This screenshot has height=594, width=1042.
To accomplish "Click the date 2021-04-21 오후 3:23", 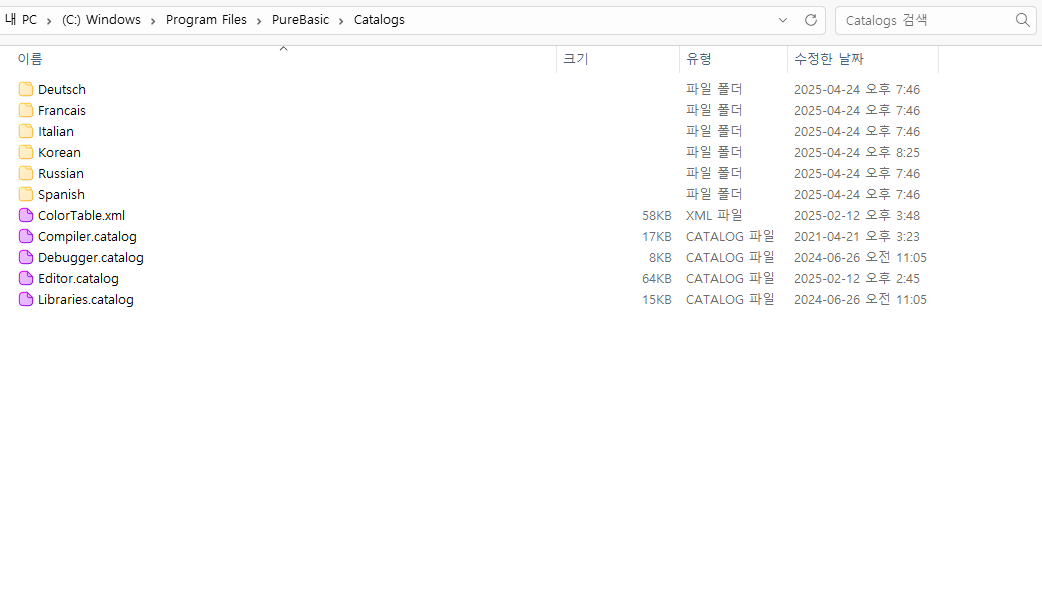I will tap(857, 237).
